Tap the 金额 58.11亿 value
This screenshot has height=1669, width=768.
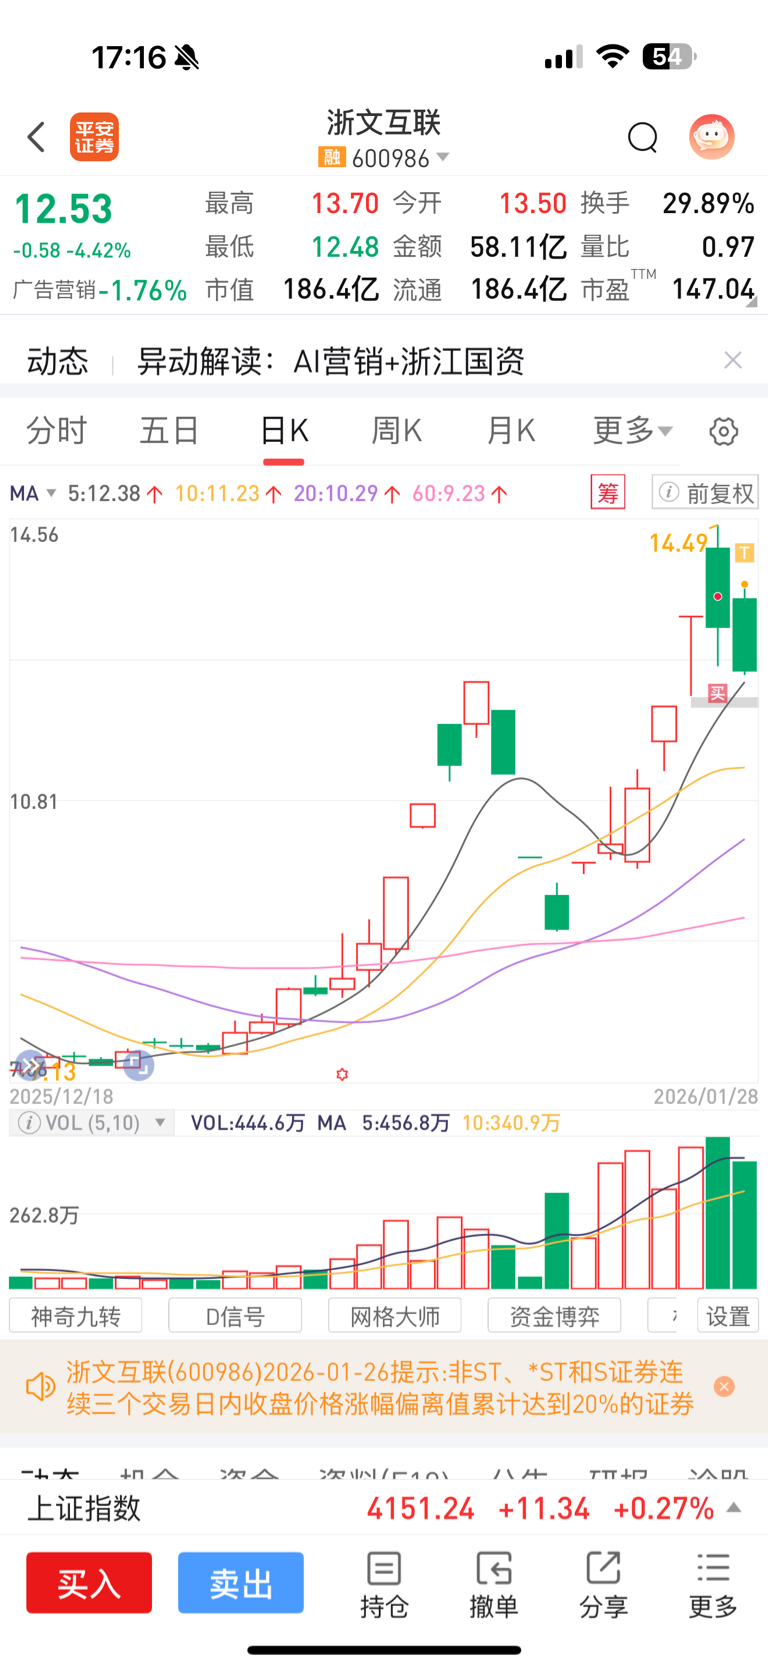click(x=518, y=247)
